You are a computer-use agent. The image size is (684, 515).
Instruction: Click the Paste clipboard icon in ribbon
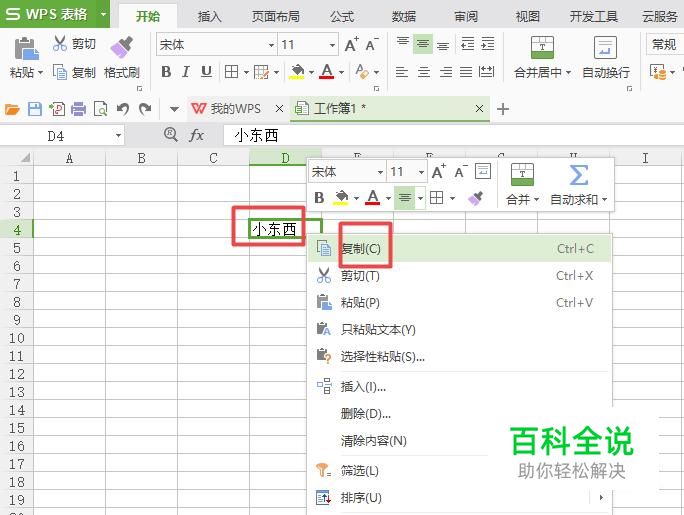pyautogui.click(x=26, y=48)
